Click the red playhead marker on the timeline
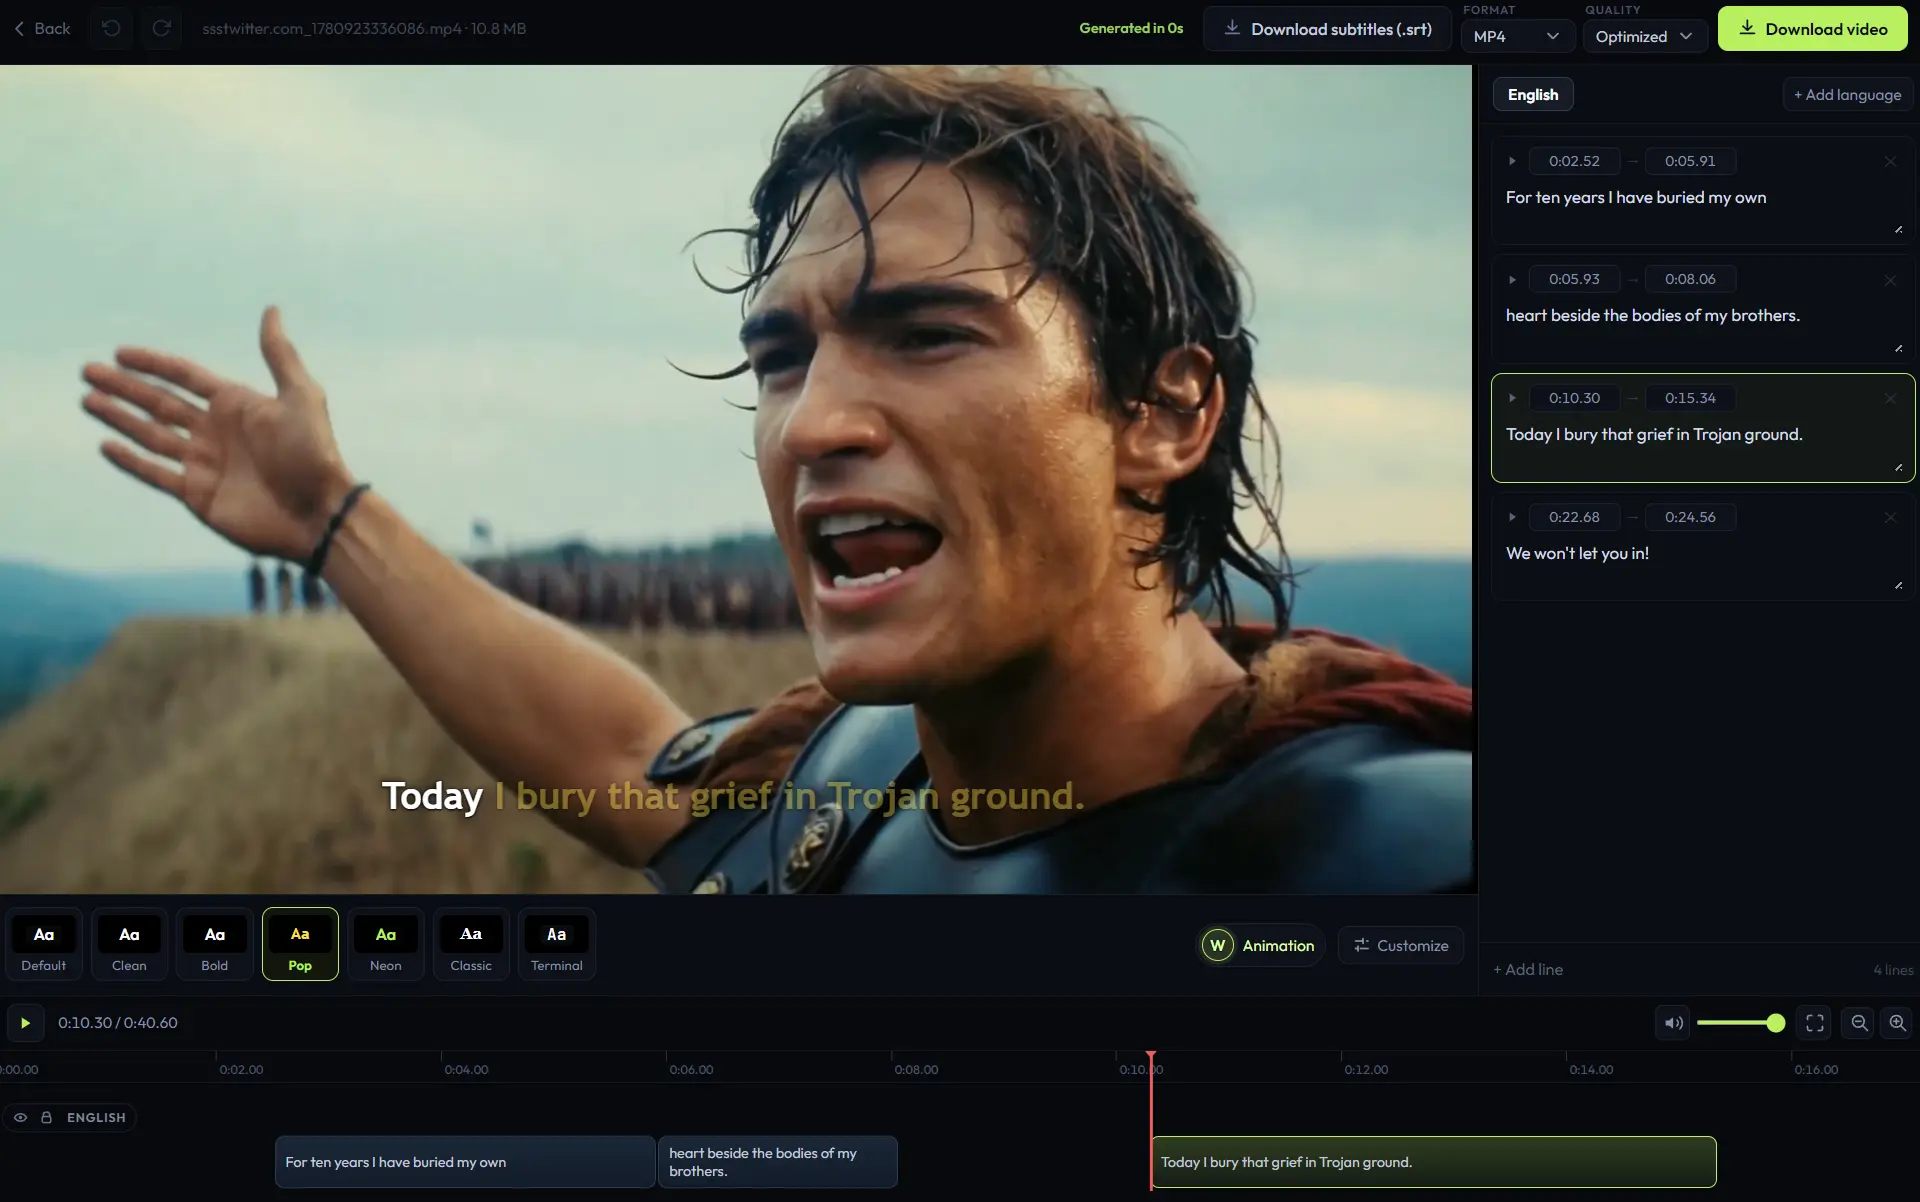Image resolution: width=1920 pixels, height=1202 pixels. [1151, 1056]
